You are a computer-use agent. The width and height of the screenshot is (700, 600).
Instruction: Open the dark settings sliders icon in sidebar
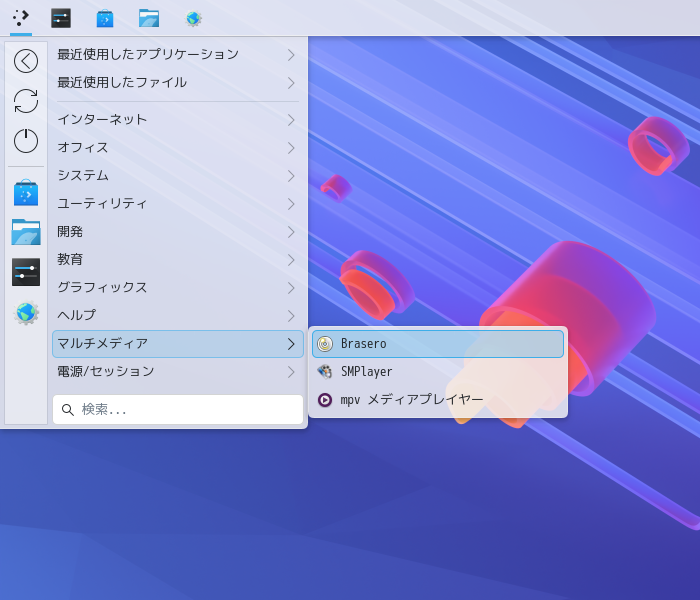(x=26, y=272)
